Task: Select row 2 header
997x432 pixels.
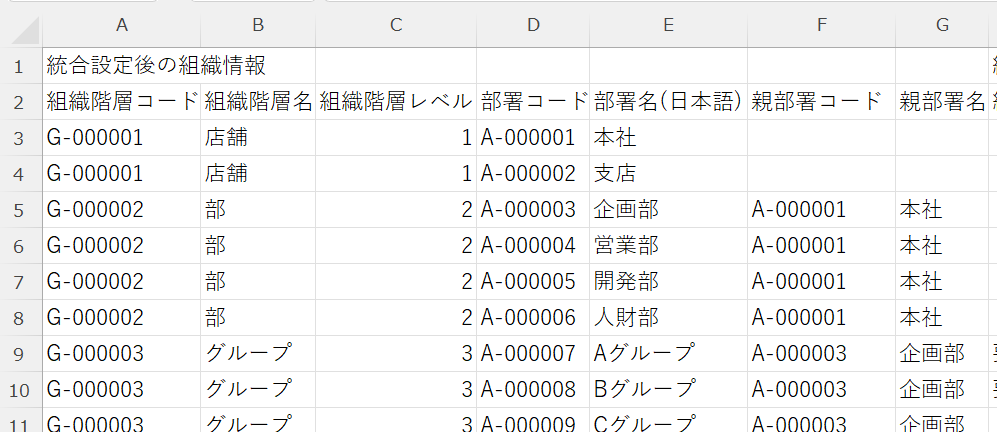Action: (21, 101)
